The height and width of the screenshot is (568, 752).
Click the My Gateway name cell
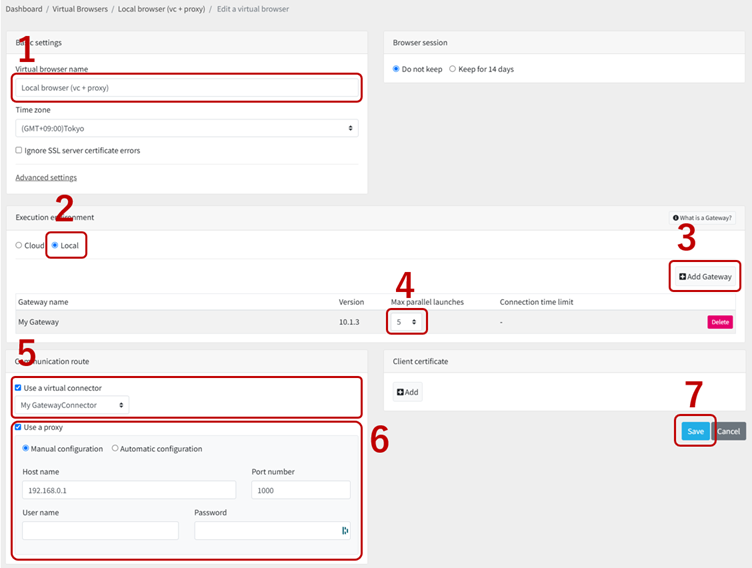[x=38, y=322]
